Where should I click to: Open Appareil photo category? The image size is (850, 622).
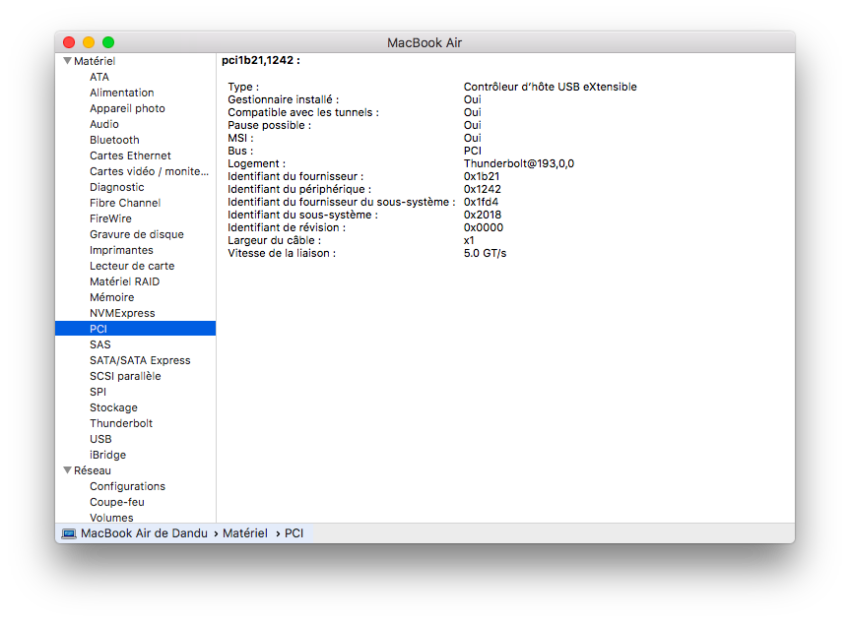click(127, 108)
